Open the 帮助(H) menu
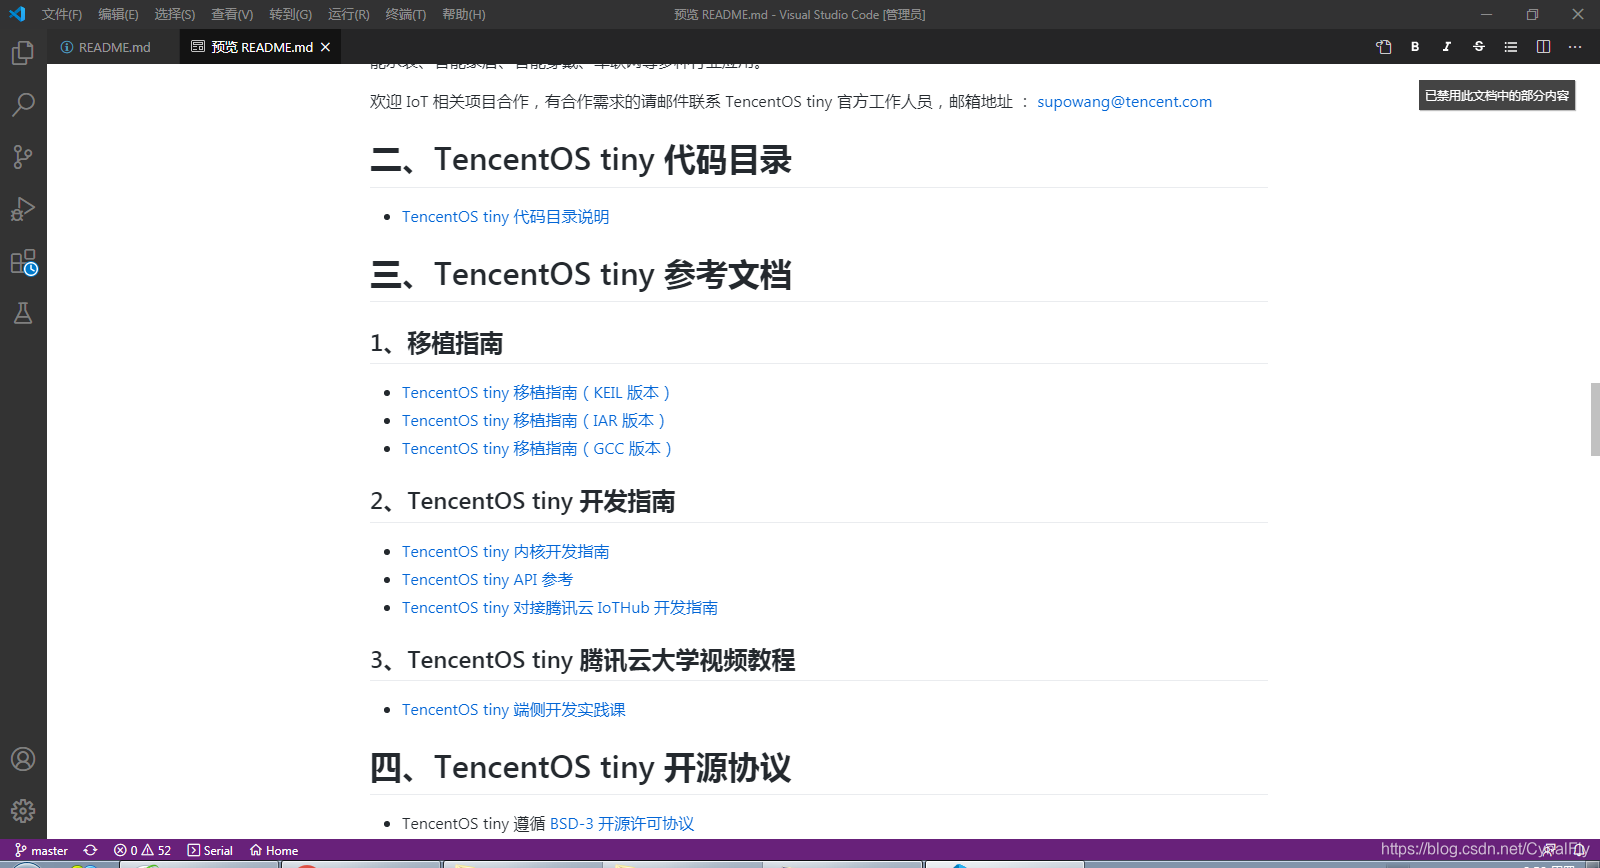 464,15
